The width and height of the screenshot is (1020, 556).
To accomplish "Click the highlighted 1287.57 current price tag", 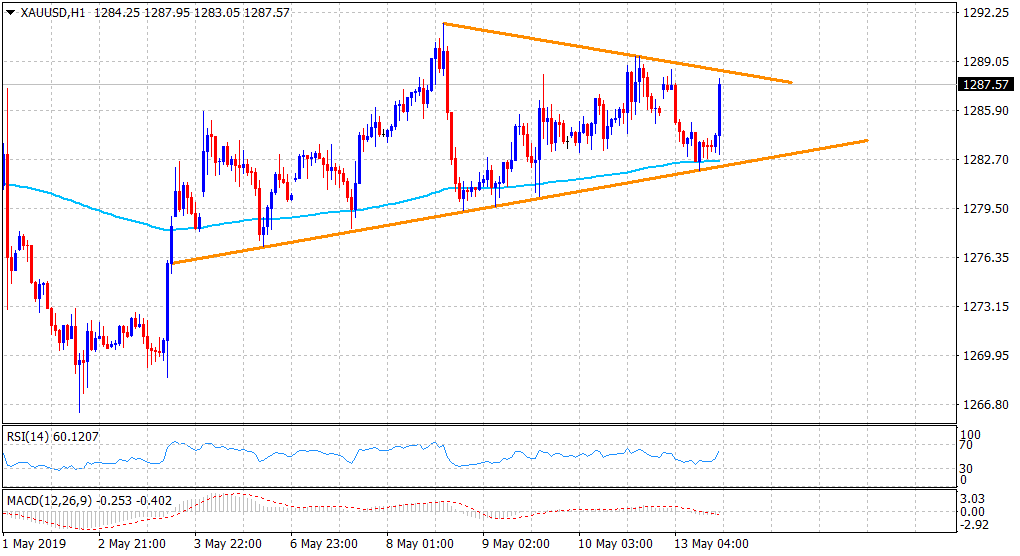I will (x=983, y=85).
